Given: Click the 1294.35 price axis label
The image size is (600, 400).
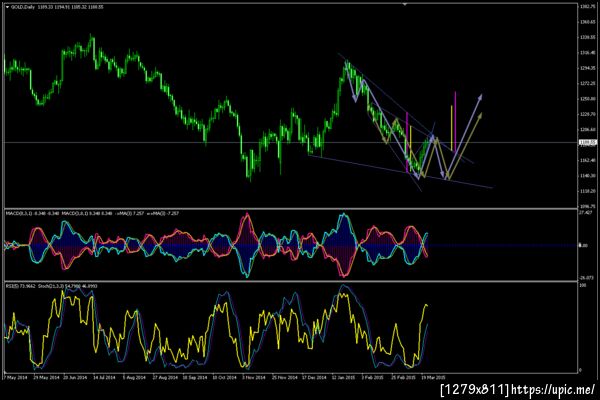Looking at the screenshot, I should [587, 68].
